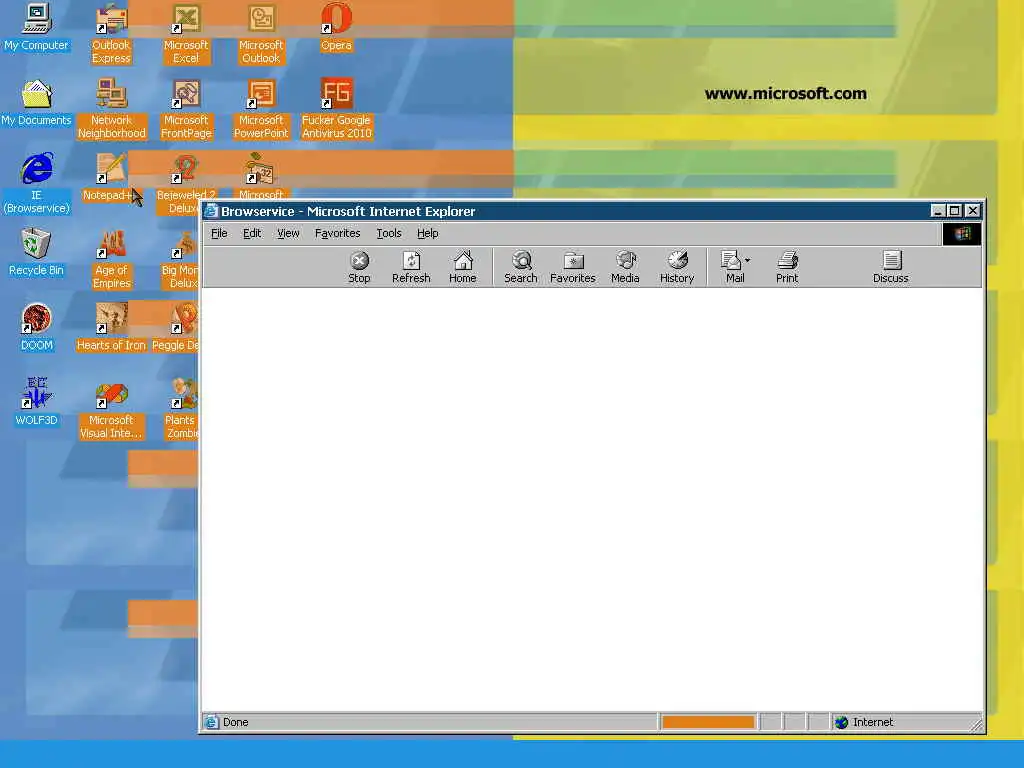Image resolution: width=1024 pixels, height=768 pixels.
Task: Open the Discuss toolbar button
Action: (x=891, y=267)
